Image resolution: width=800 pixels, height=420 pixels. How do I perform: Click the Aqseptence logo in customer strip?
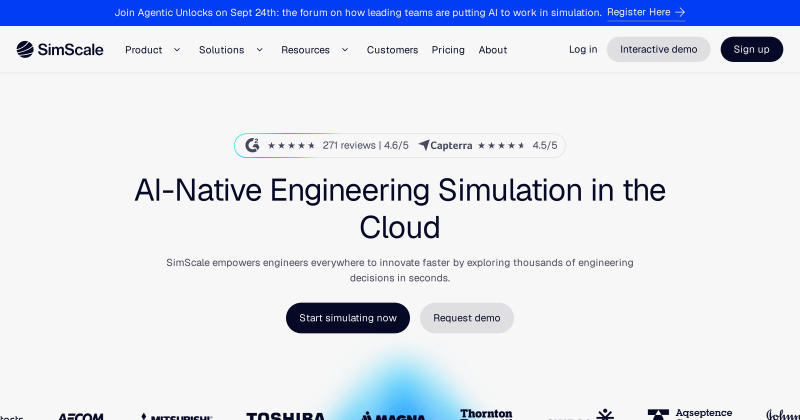tap(690, 414)
